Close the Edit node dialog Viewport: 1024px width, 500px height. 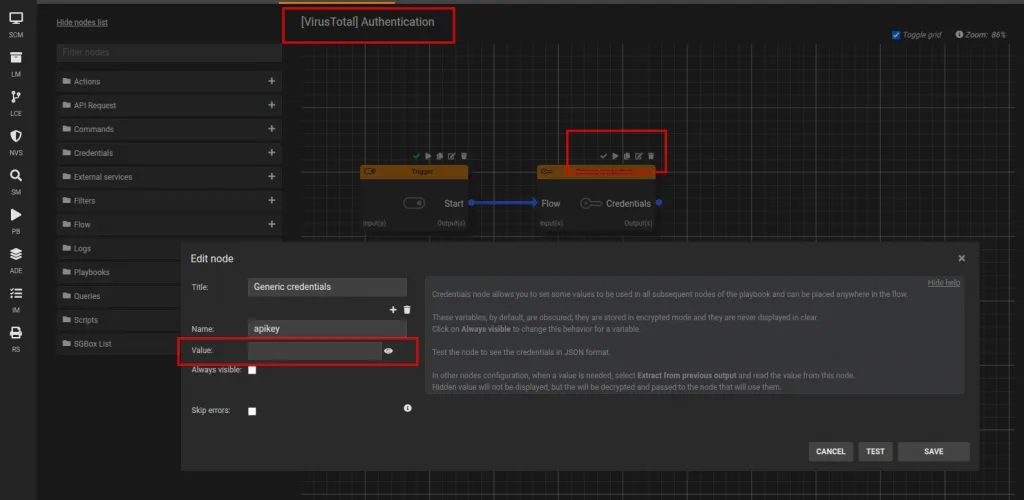(961, 258)
